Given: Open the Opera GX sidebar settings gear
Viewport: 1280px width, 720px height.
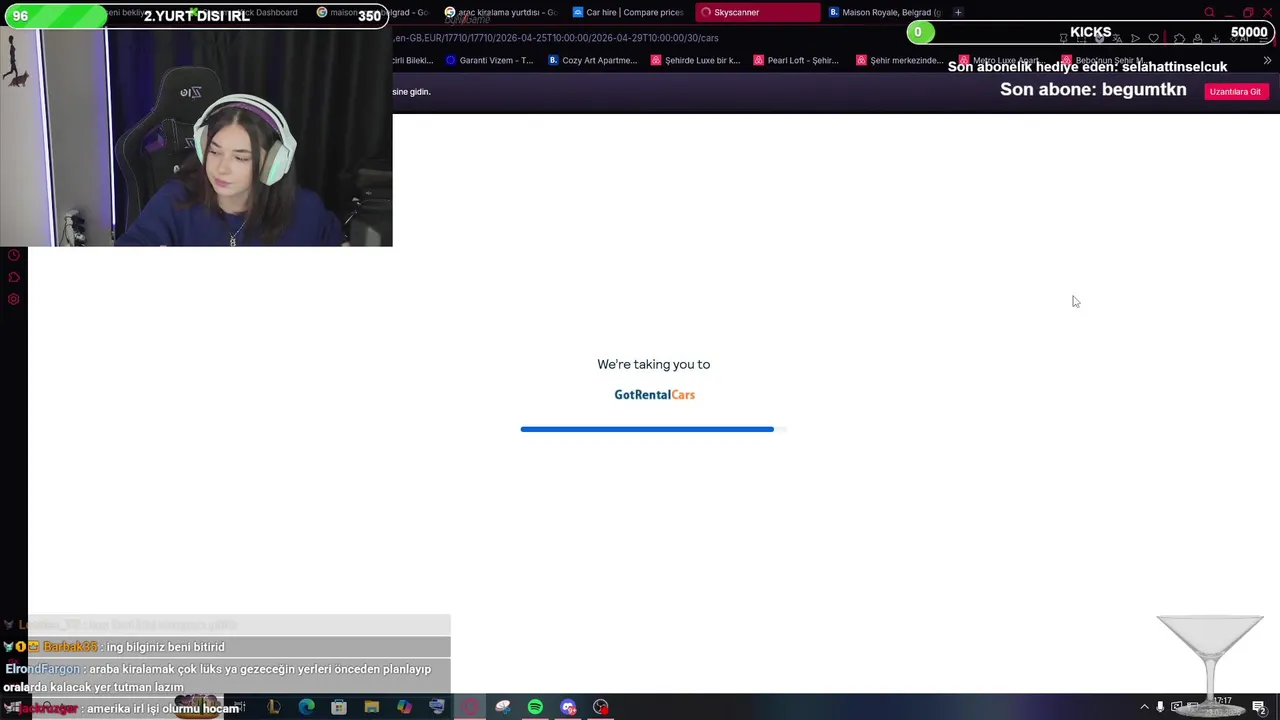Looking at the screenshot, I should tap(14, 299).
